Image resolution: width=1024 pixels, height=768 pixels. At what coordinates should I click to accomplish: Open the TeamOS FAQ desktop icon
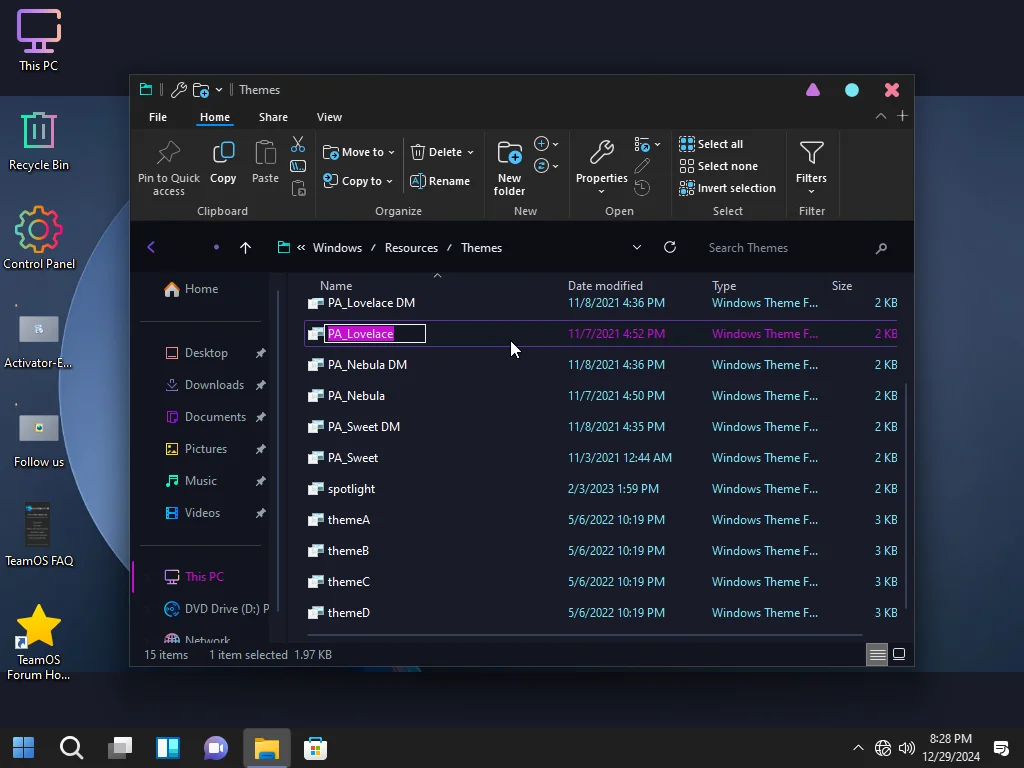[x=39, y=535]
